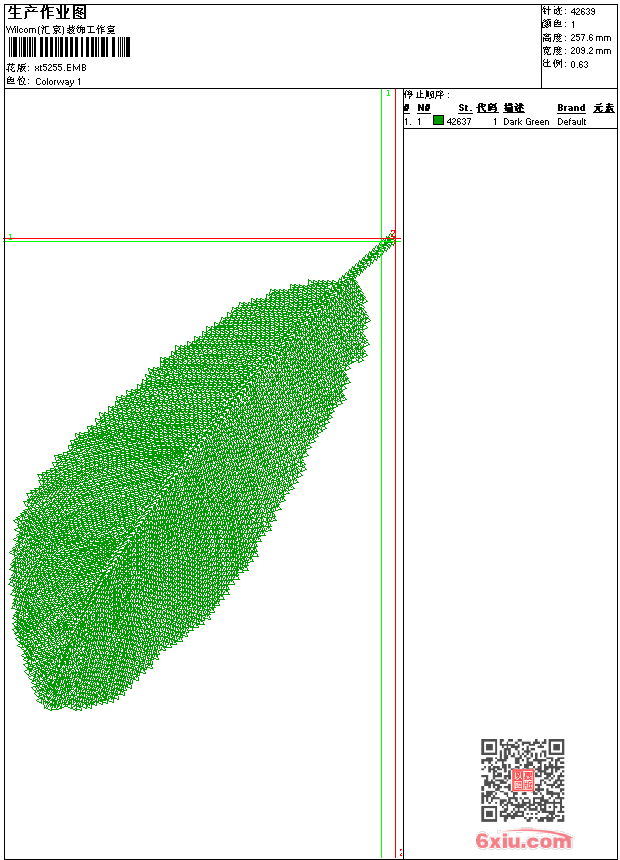Click the barcode under the studio name
The height and width of the screenshot is (860, 620).
(x=69, y=47)
